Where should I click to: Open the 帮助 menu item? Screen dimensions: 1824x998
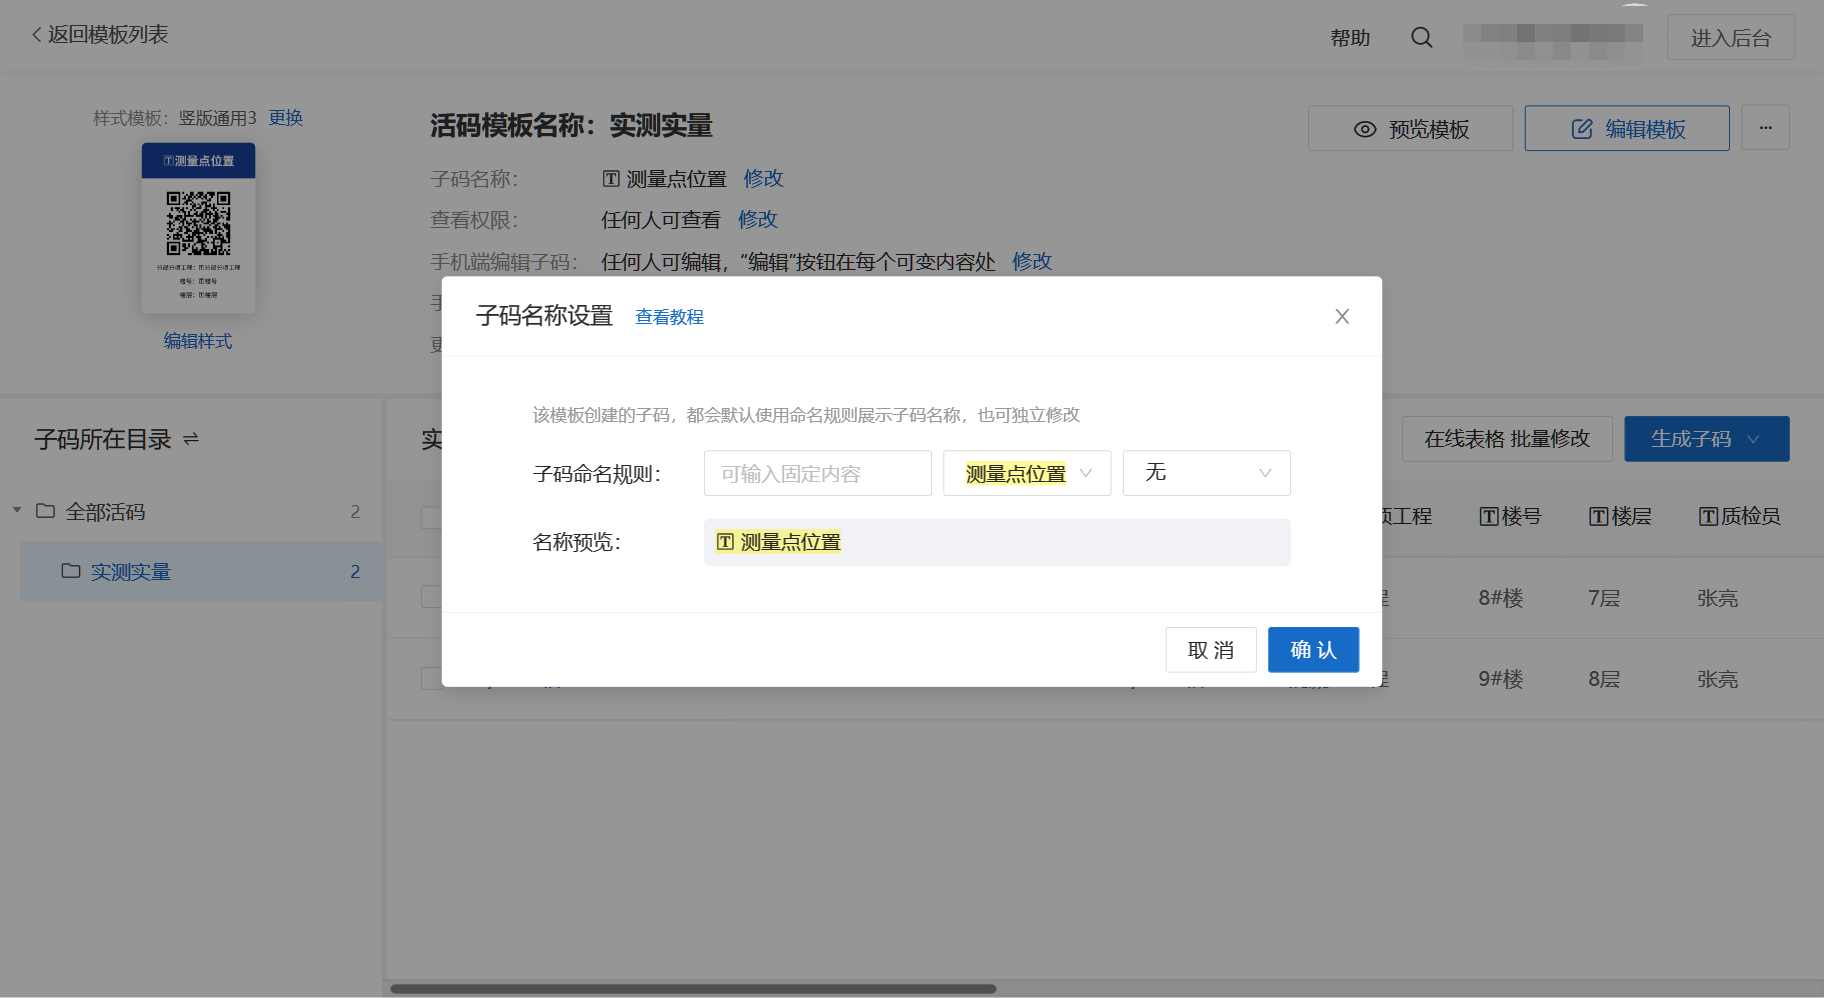click(1349, 37)
